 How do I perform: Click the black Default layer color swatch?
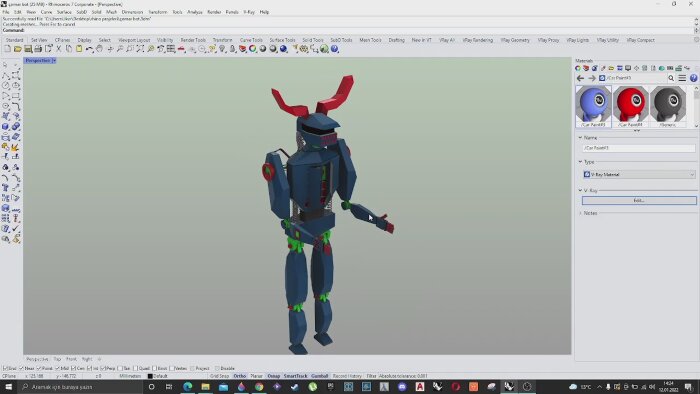coord(150,376)
